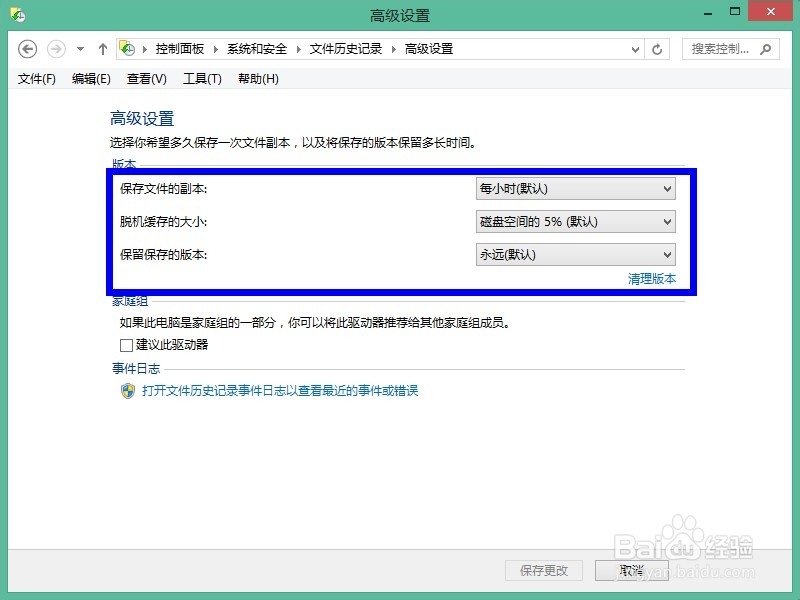Viewport: 800px width, 600px height.
Task: Click the 保存更改 button
Action: tap(543, 571)
